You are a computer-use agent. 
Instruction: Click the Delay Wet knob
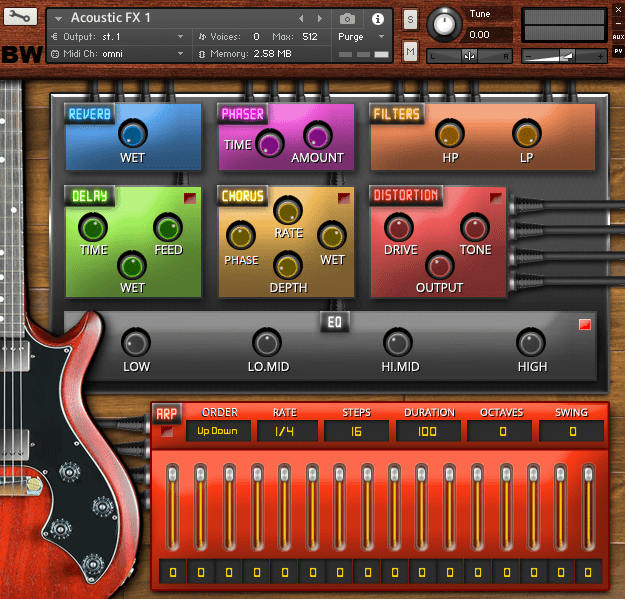pyautogui.click(x=132, y=265)
